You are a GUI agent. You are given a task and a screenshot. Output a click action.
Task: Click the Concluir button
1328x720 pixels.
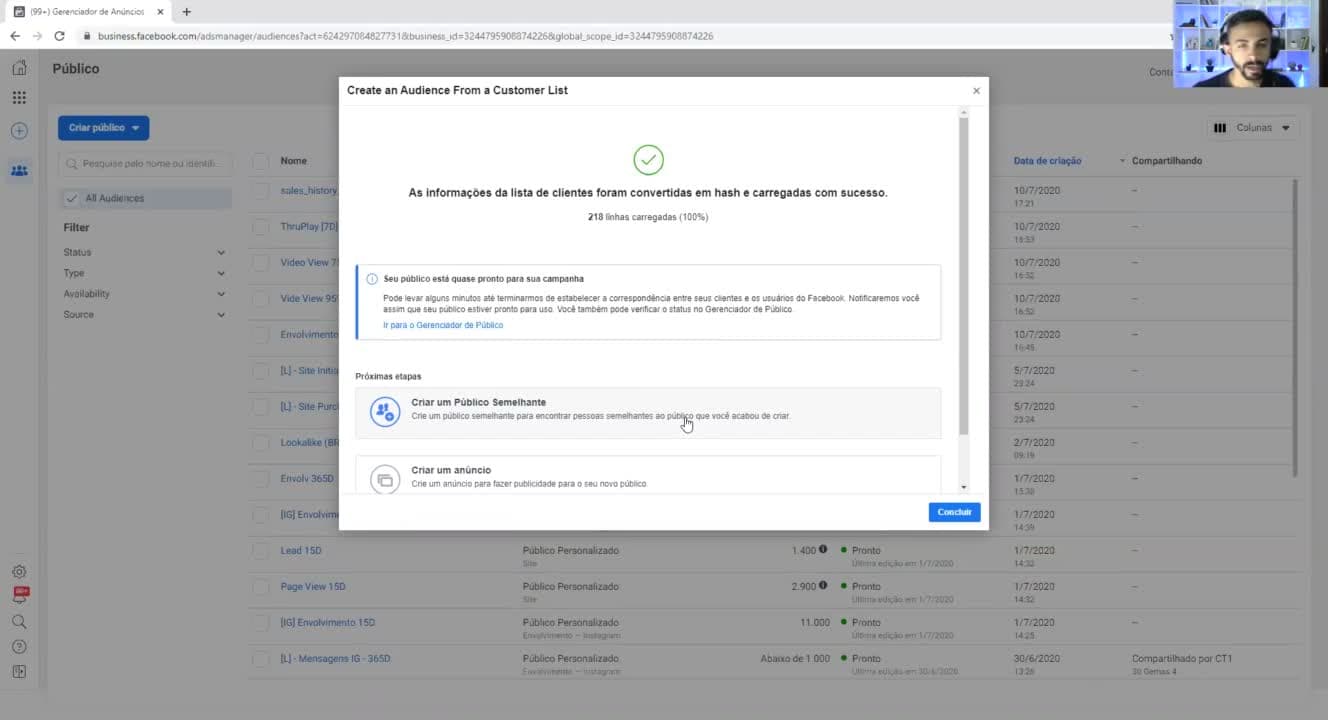pyautogui.click(x=954, y=512)
